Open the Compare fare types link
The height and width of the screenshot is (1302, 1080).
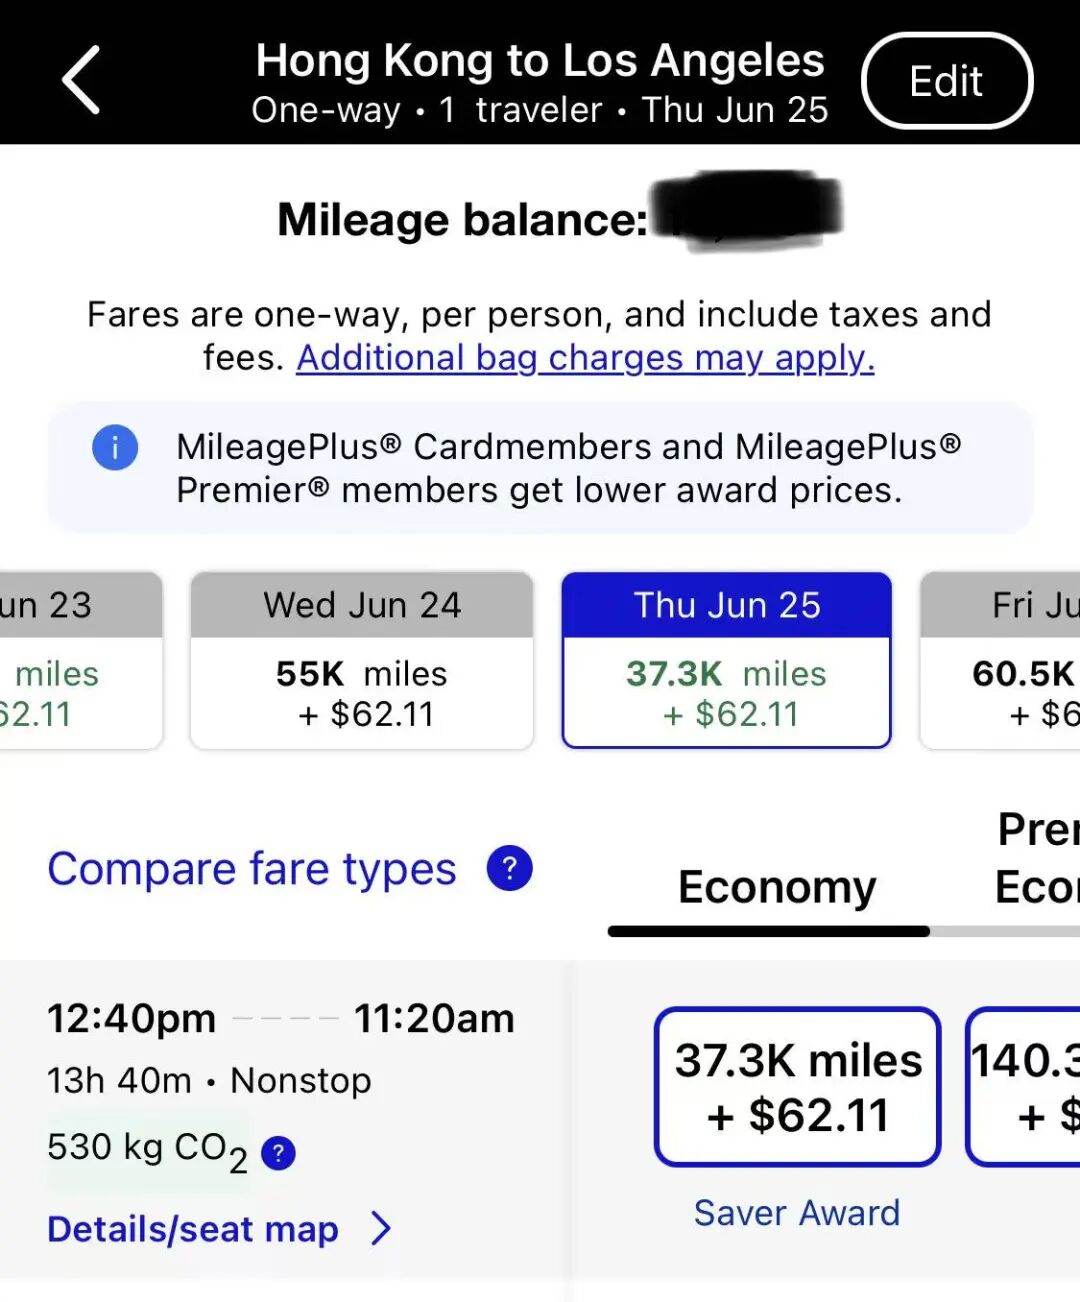(252, 868)
